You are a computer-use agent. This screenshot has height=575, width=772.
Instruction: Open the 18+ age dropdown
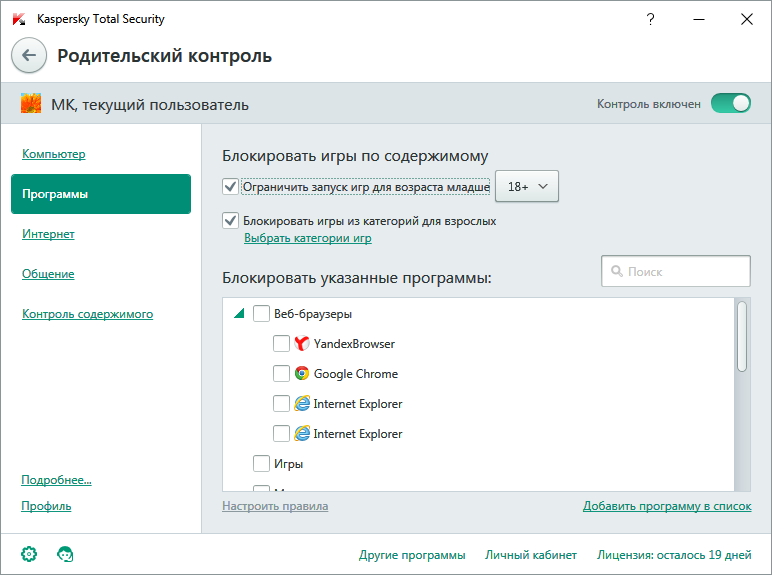tap(527, 186)
